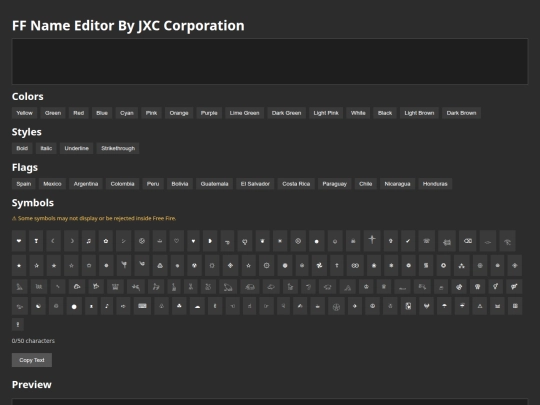Insert the club suit symbol
This screenshot has width=540, height=405.
click(179, 306)
